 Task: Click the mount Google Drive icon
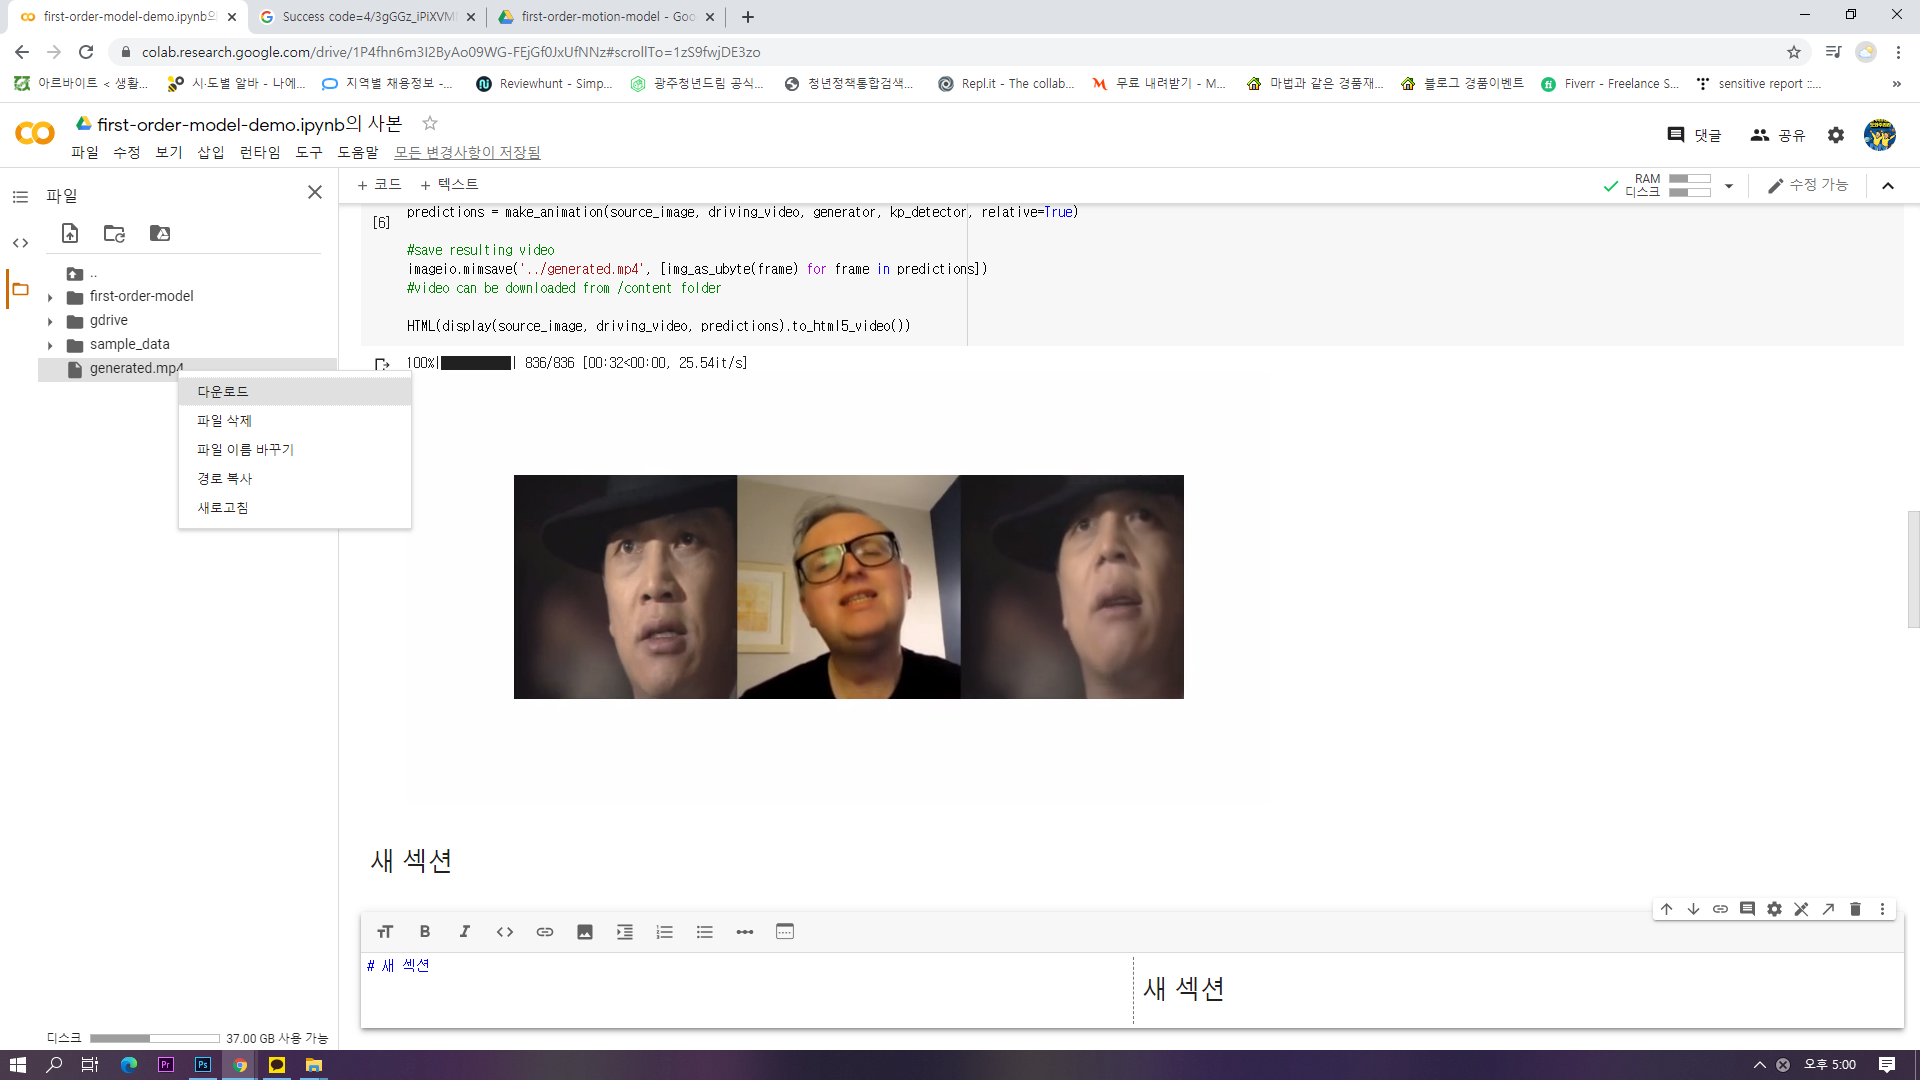160,233
